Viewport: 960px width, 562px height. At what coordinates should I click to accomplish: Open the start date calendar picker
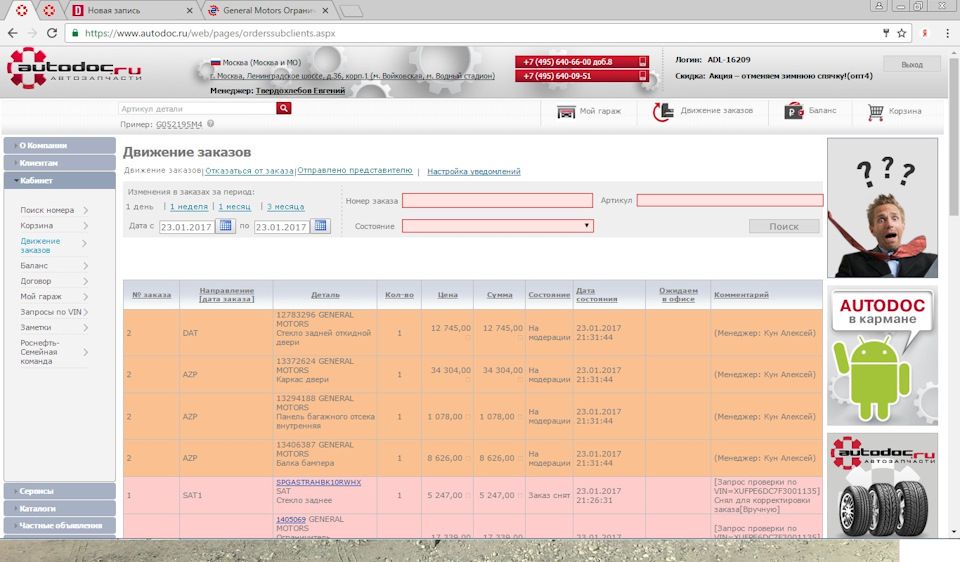225,226
